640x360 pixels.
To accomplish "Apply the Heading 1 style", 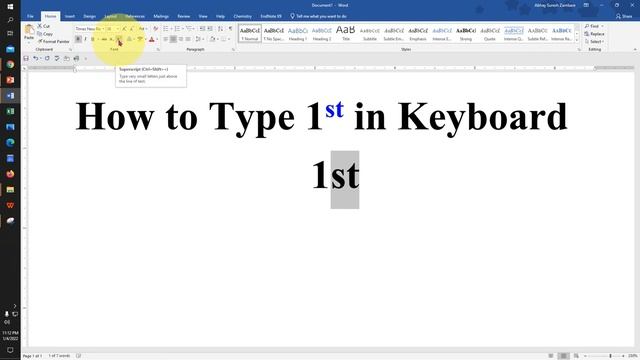I will (x=298, y=33).
